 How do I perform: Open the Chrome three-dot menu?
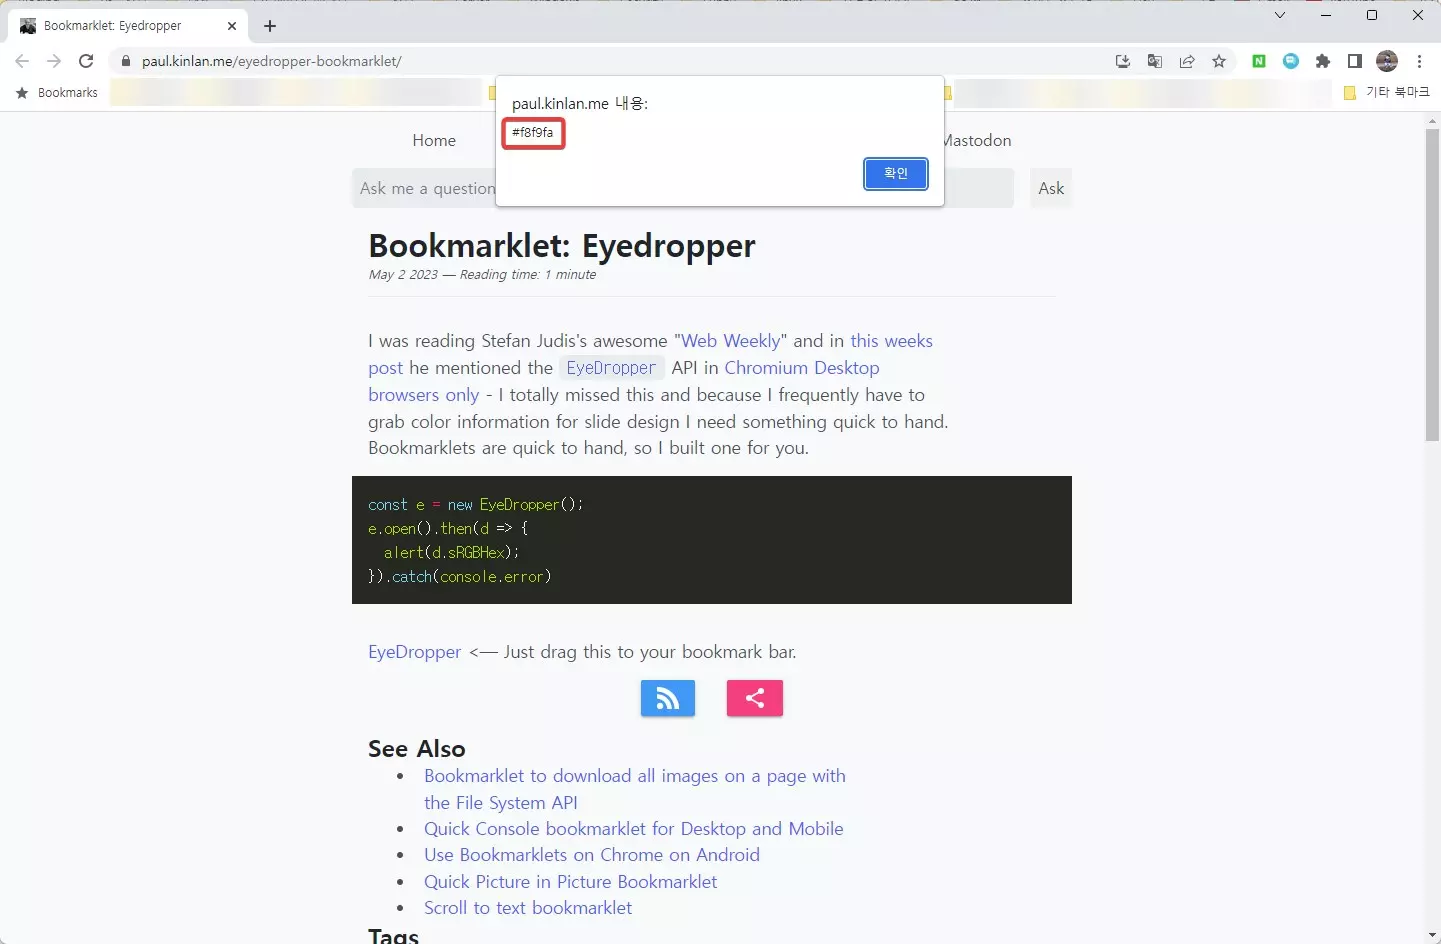click(1419, 61)
